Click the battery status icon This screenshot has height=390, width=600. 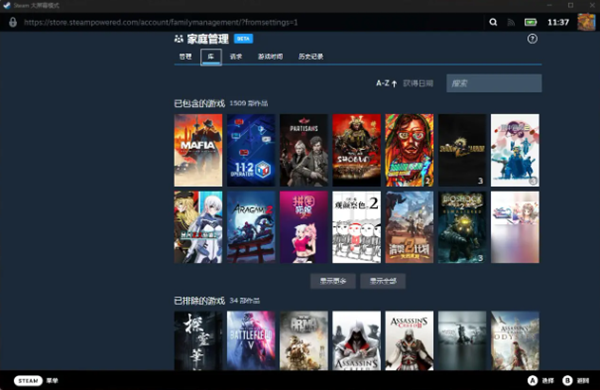point(530,22)
